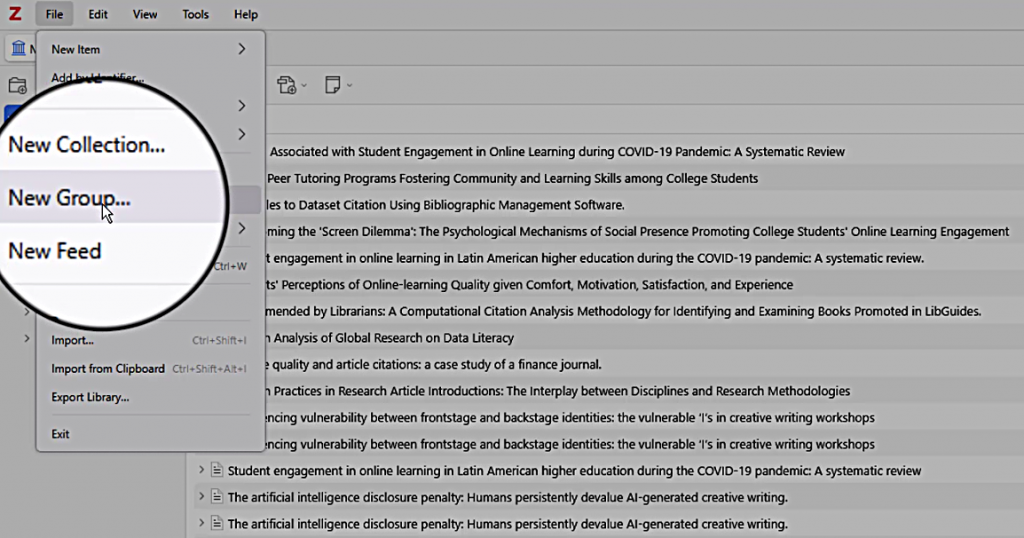Choose Export Library... from the File menu
Screen dimensions: 1024x538
90,397
